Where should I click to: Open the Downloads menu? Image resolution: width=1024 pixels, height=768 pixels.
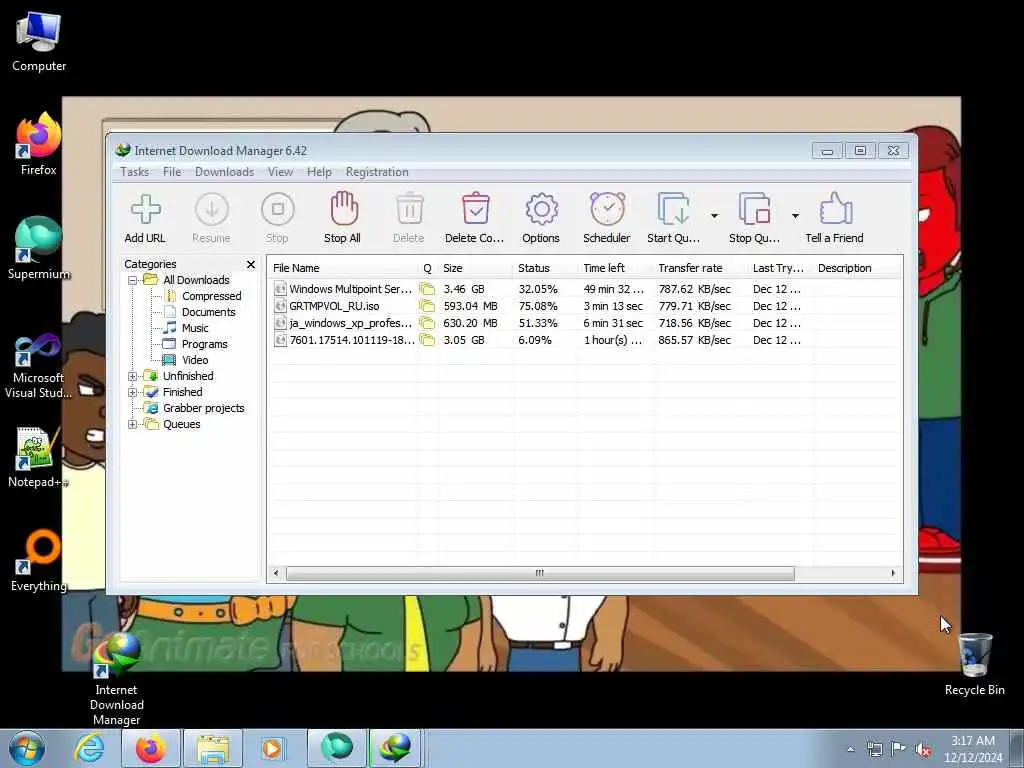coord(224,172)
